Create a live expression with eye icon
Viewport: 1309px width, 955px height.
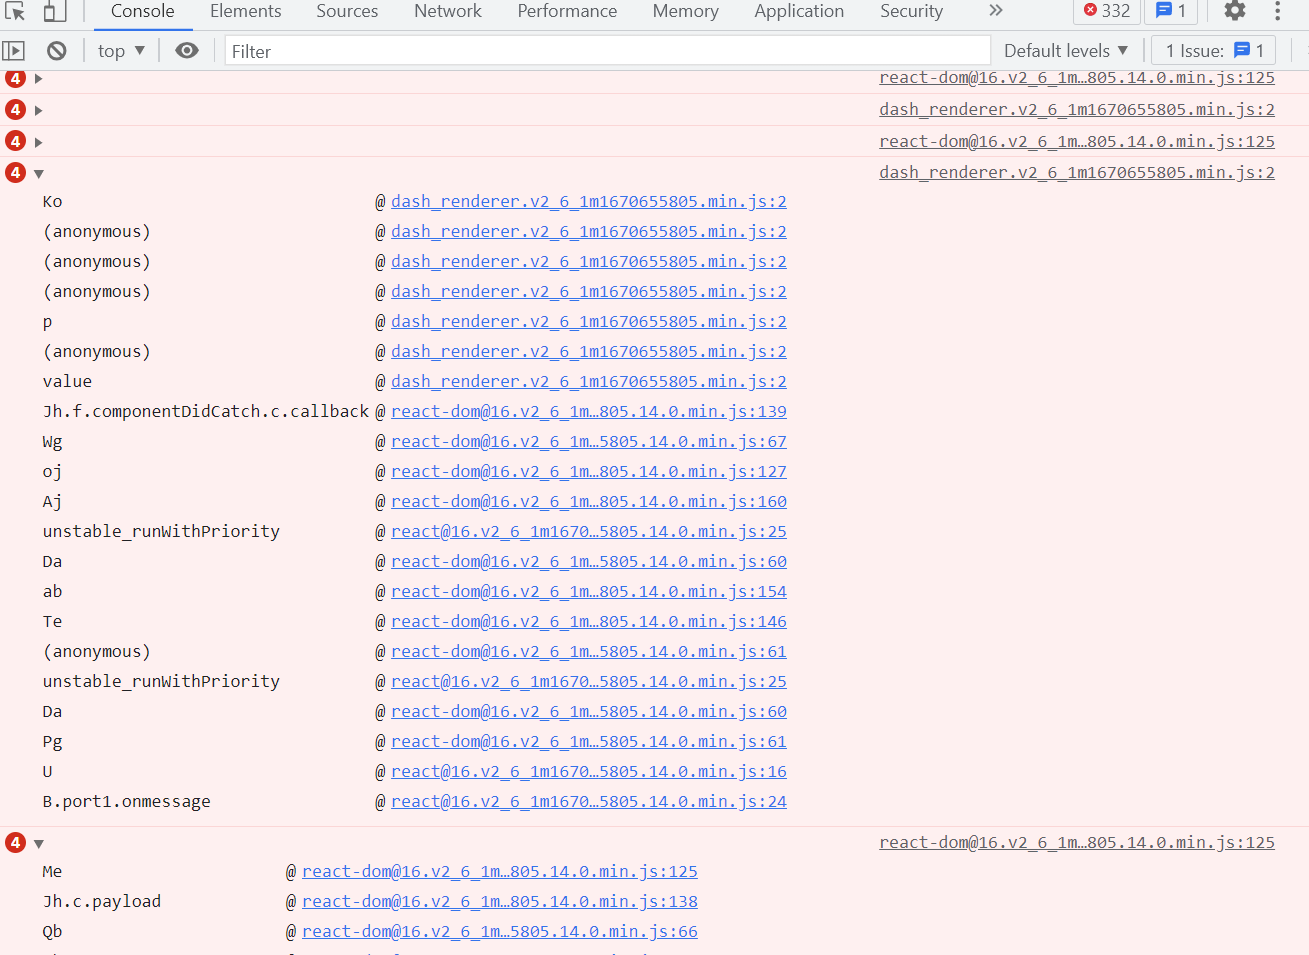pos(187,51)
